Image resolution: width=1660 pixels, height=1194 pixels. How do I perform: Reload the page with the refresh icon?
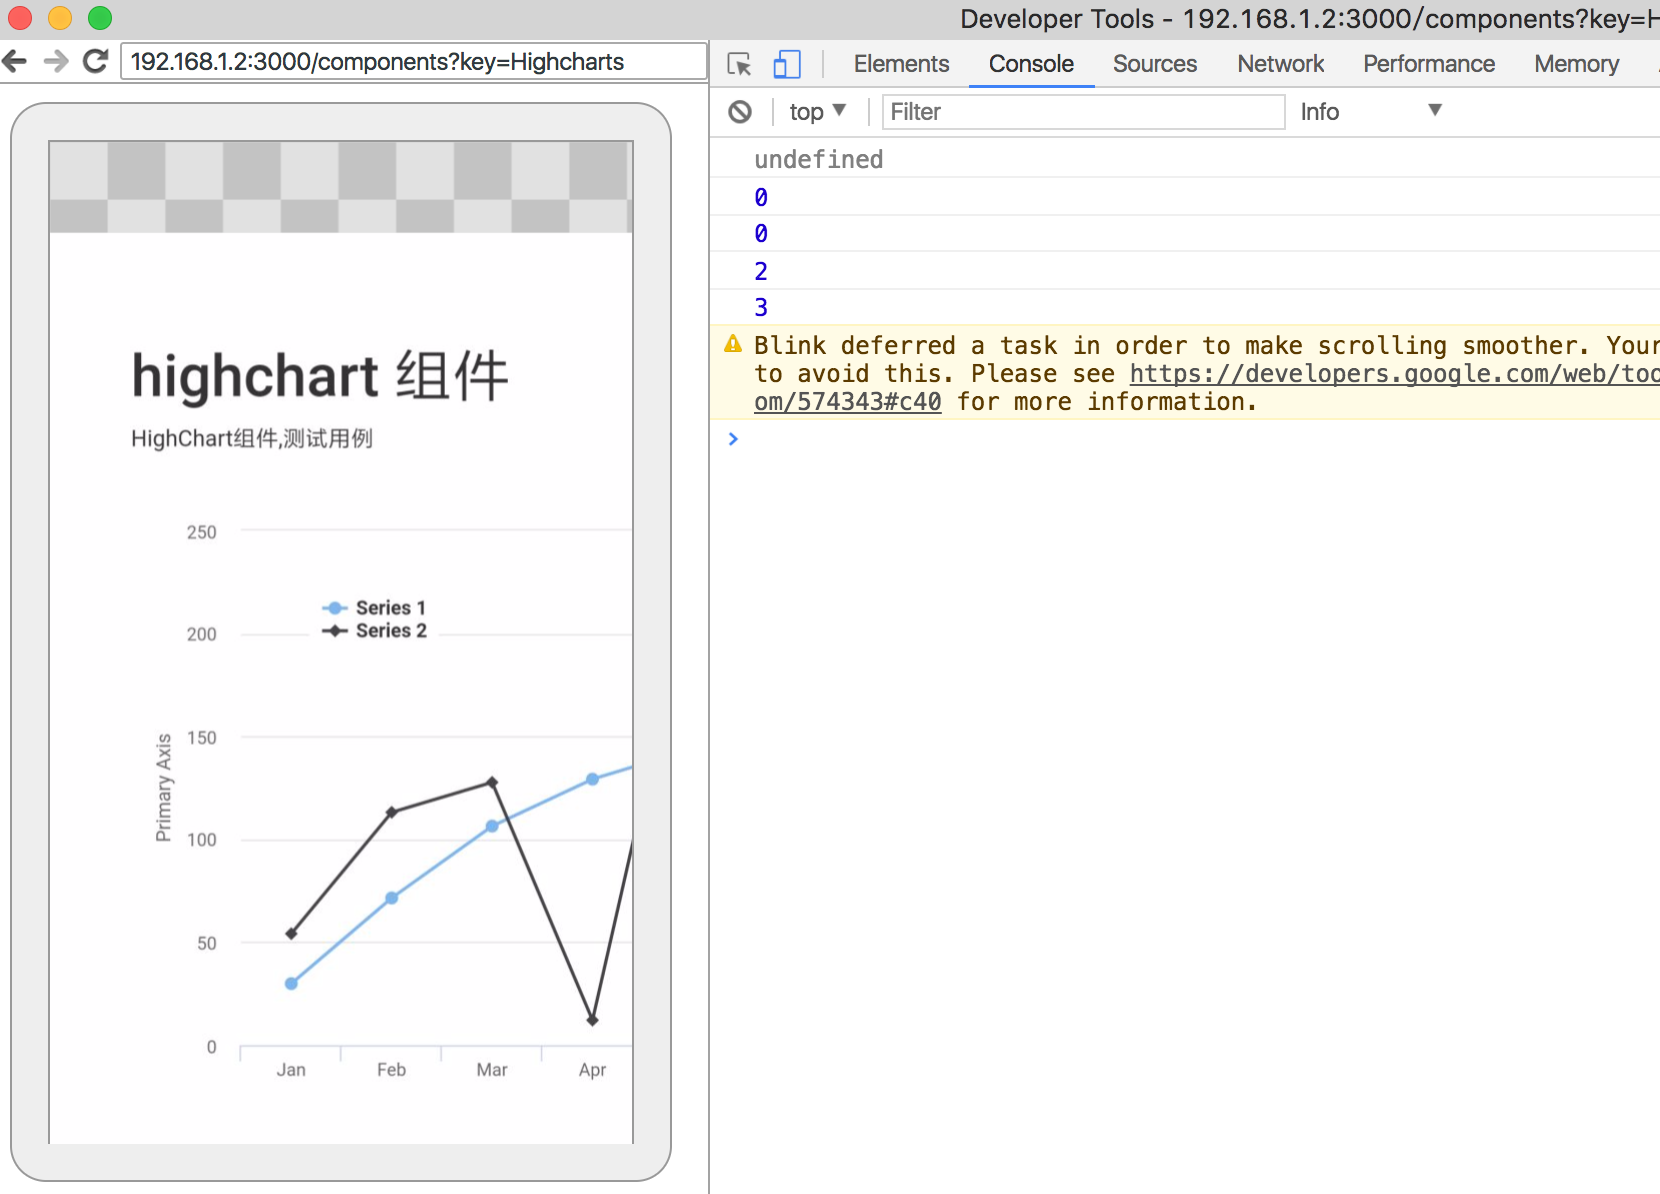point(95,62)
